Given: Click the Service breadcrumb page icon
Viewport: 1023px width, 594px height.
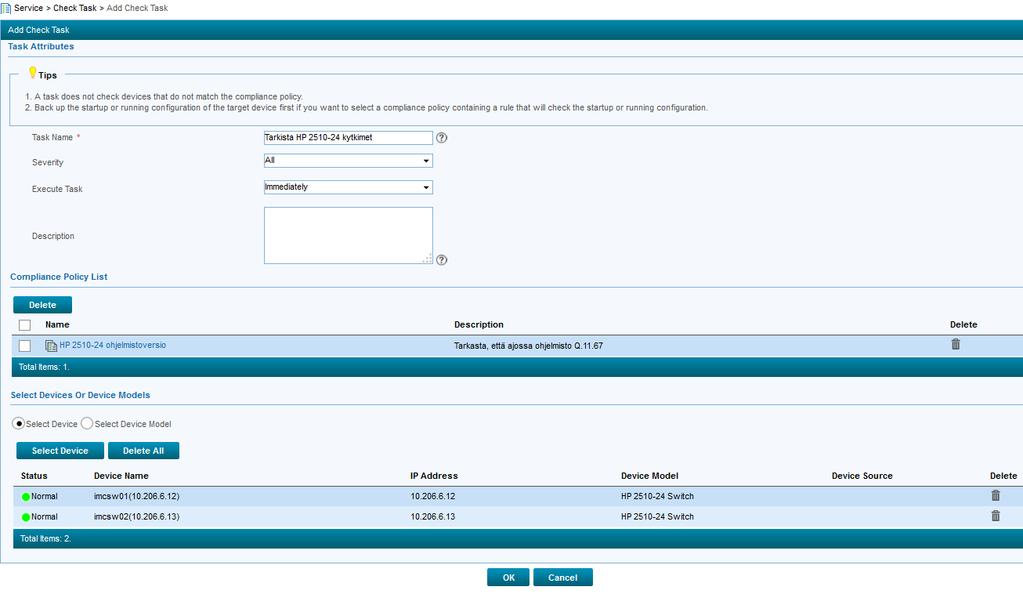Looking at the screenshot, I should pyautogui.click(x=6, y=8).
